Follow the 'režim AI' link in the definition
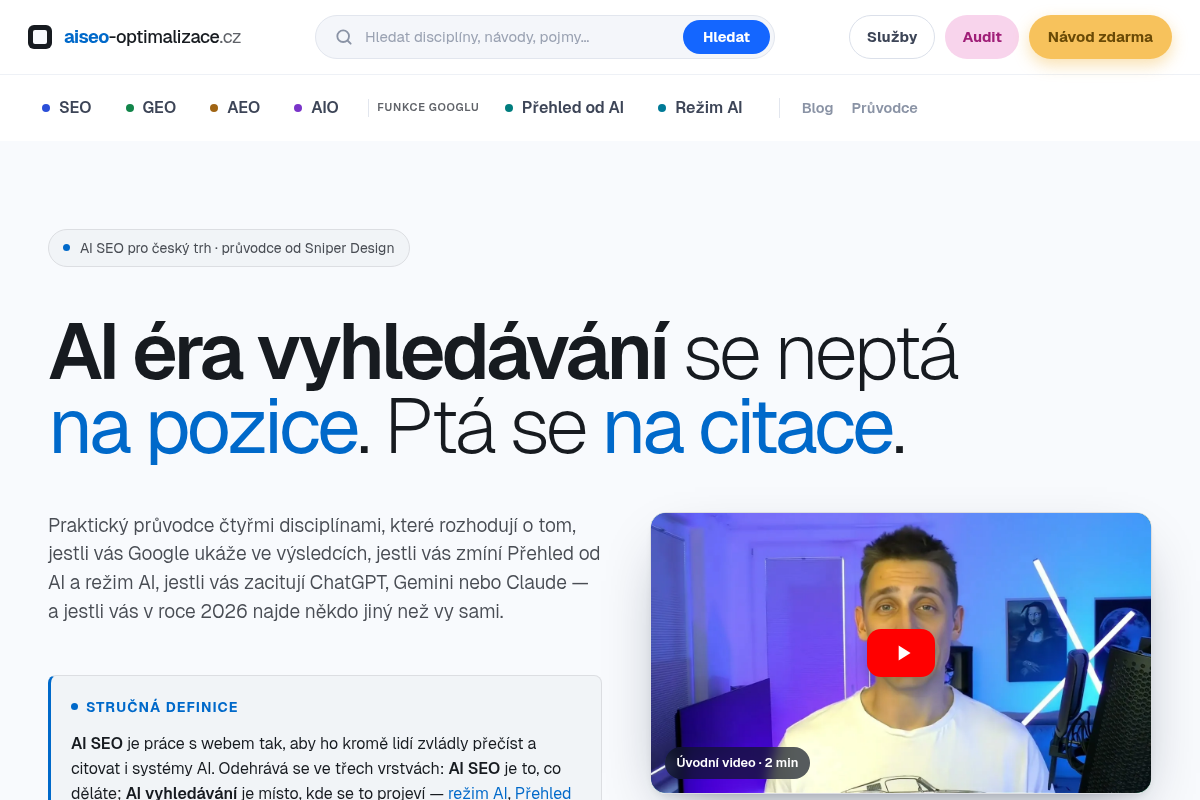Screen dimensions: 1200x800 tap(477, 793)
